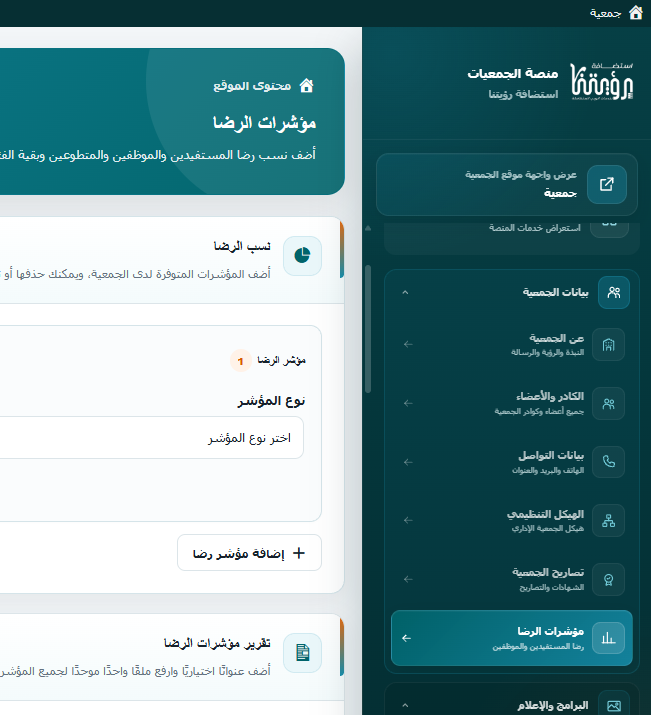Click the نسب الرضا section heading
The width and height of the screenshot is (651, 715).
242,246
